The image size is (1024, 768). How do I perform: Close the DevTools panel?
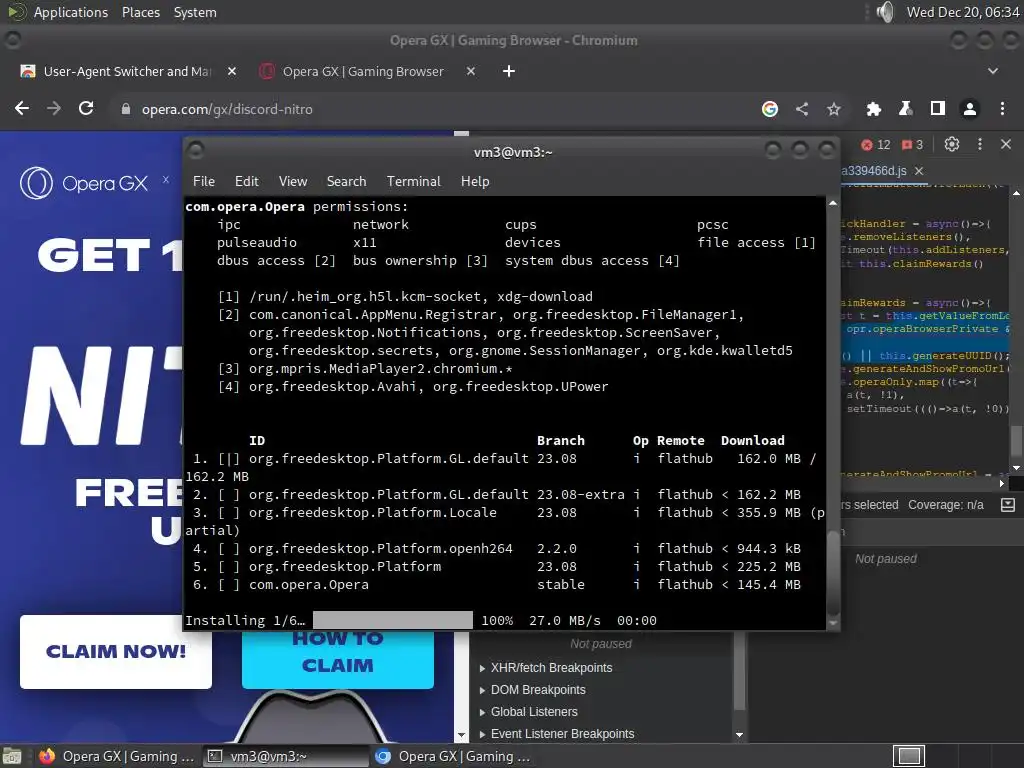tap(1006, 144)
